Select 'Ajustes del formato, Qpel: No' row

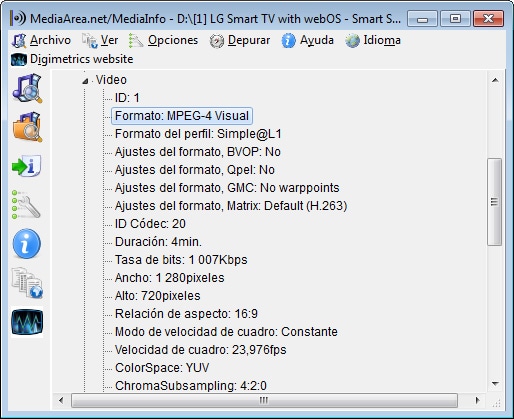coord(194,170)
